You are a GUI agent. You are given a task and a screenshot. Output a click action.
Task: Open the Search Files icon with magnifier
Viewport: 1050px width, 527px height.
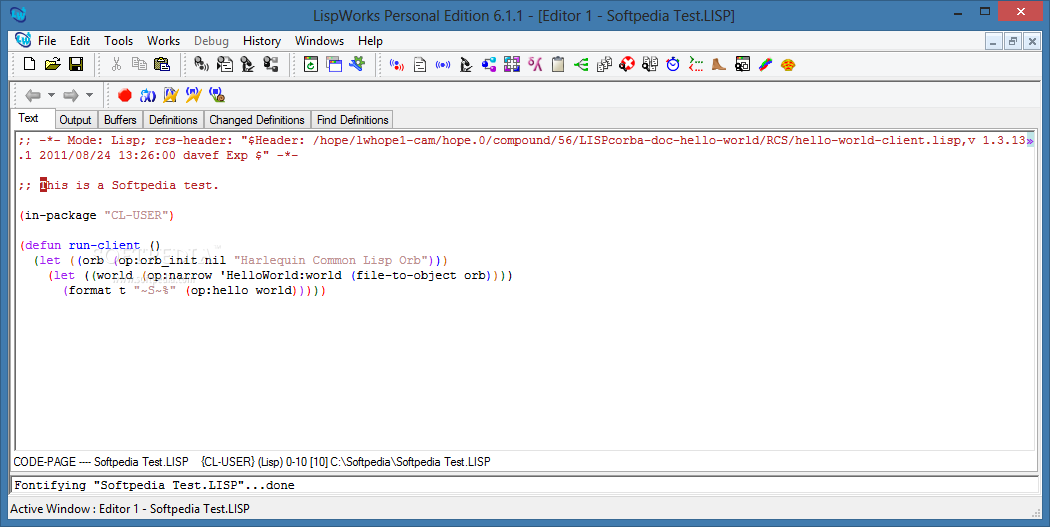click(650, 65)
